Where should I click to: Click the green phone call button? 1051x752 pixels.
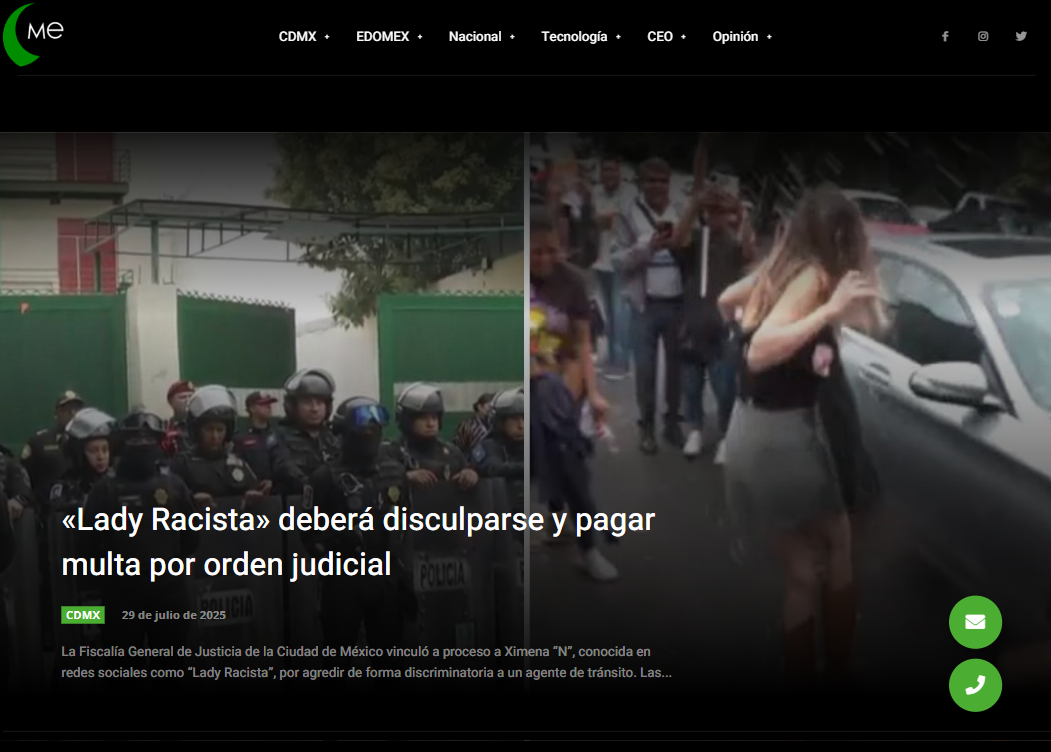coord(975,685)
